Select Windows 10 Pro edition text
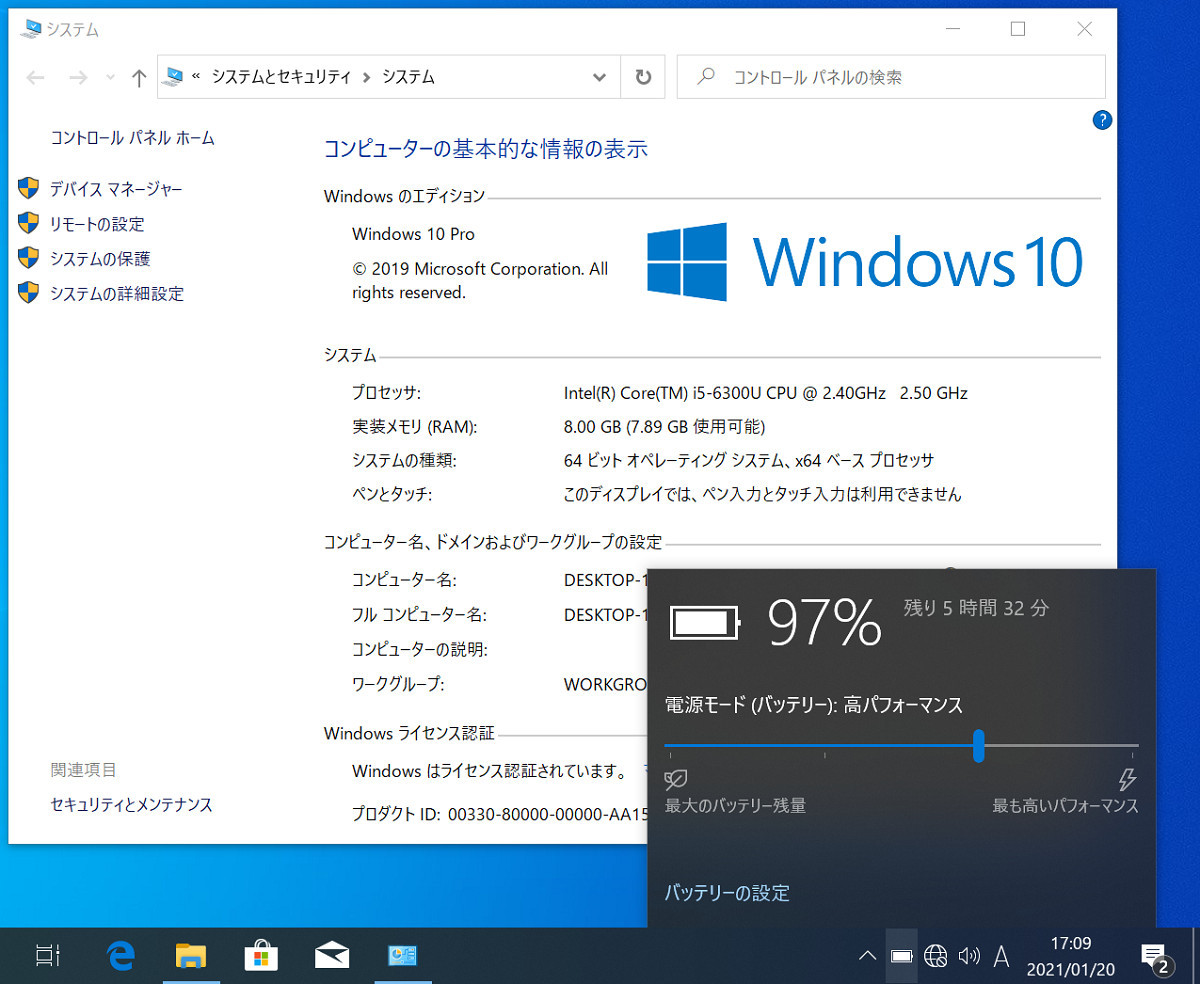 [413, 234]
